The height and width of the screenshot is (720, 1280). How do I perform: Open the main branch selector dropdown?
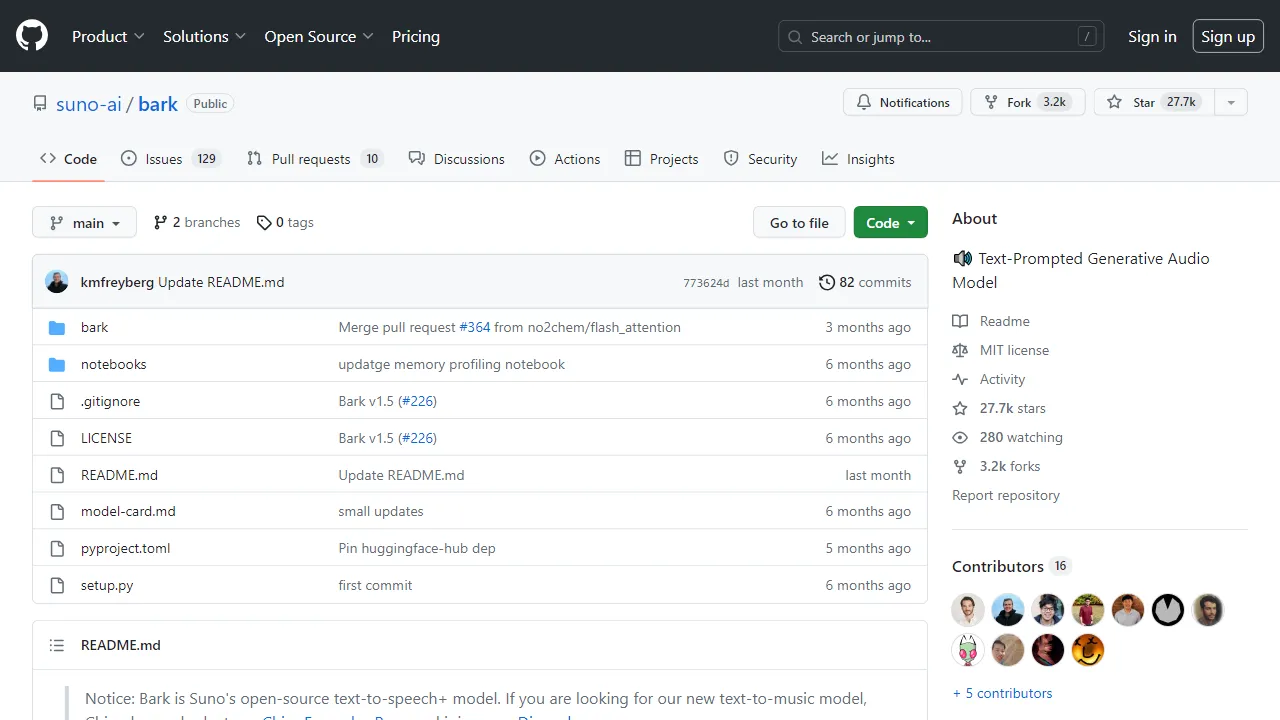84,222
